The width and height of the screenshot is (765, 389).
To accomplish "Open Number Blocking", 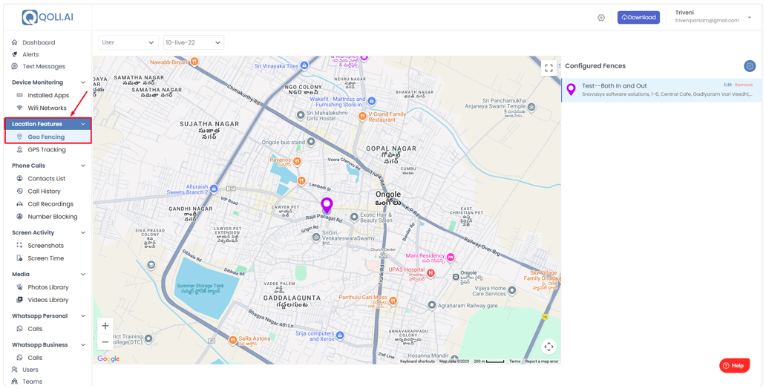I will pos(52,217).
